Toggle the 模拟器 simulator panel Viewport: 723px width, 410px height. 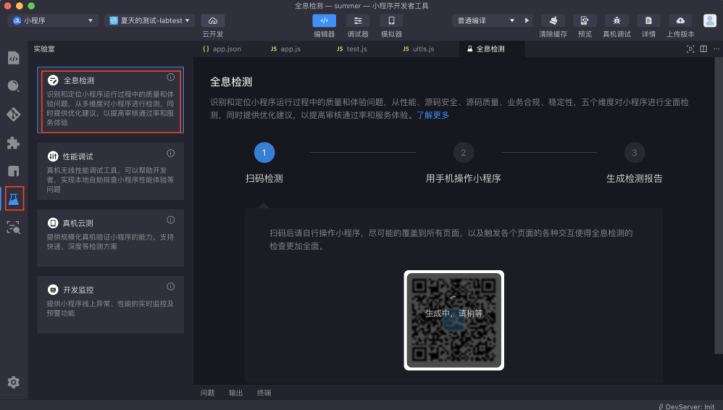pyautogui.click(x=391, y=21)
